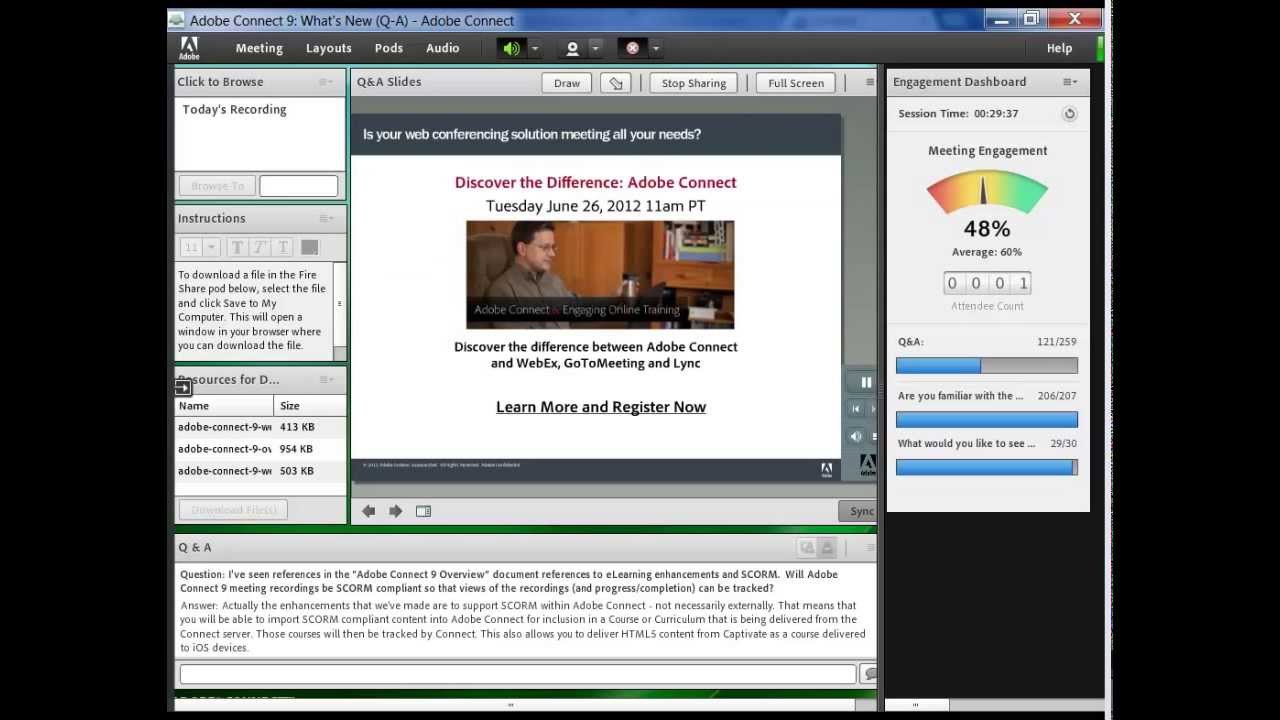Open the Meeting menu
The image size is (1280, 720).
(259, 48)
